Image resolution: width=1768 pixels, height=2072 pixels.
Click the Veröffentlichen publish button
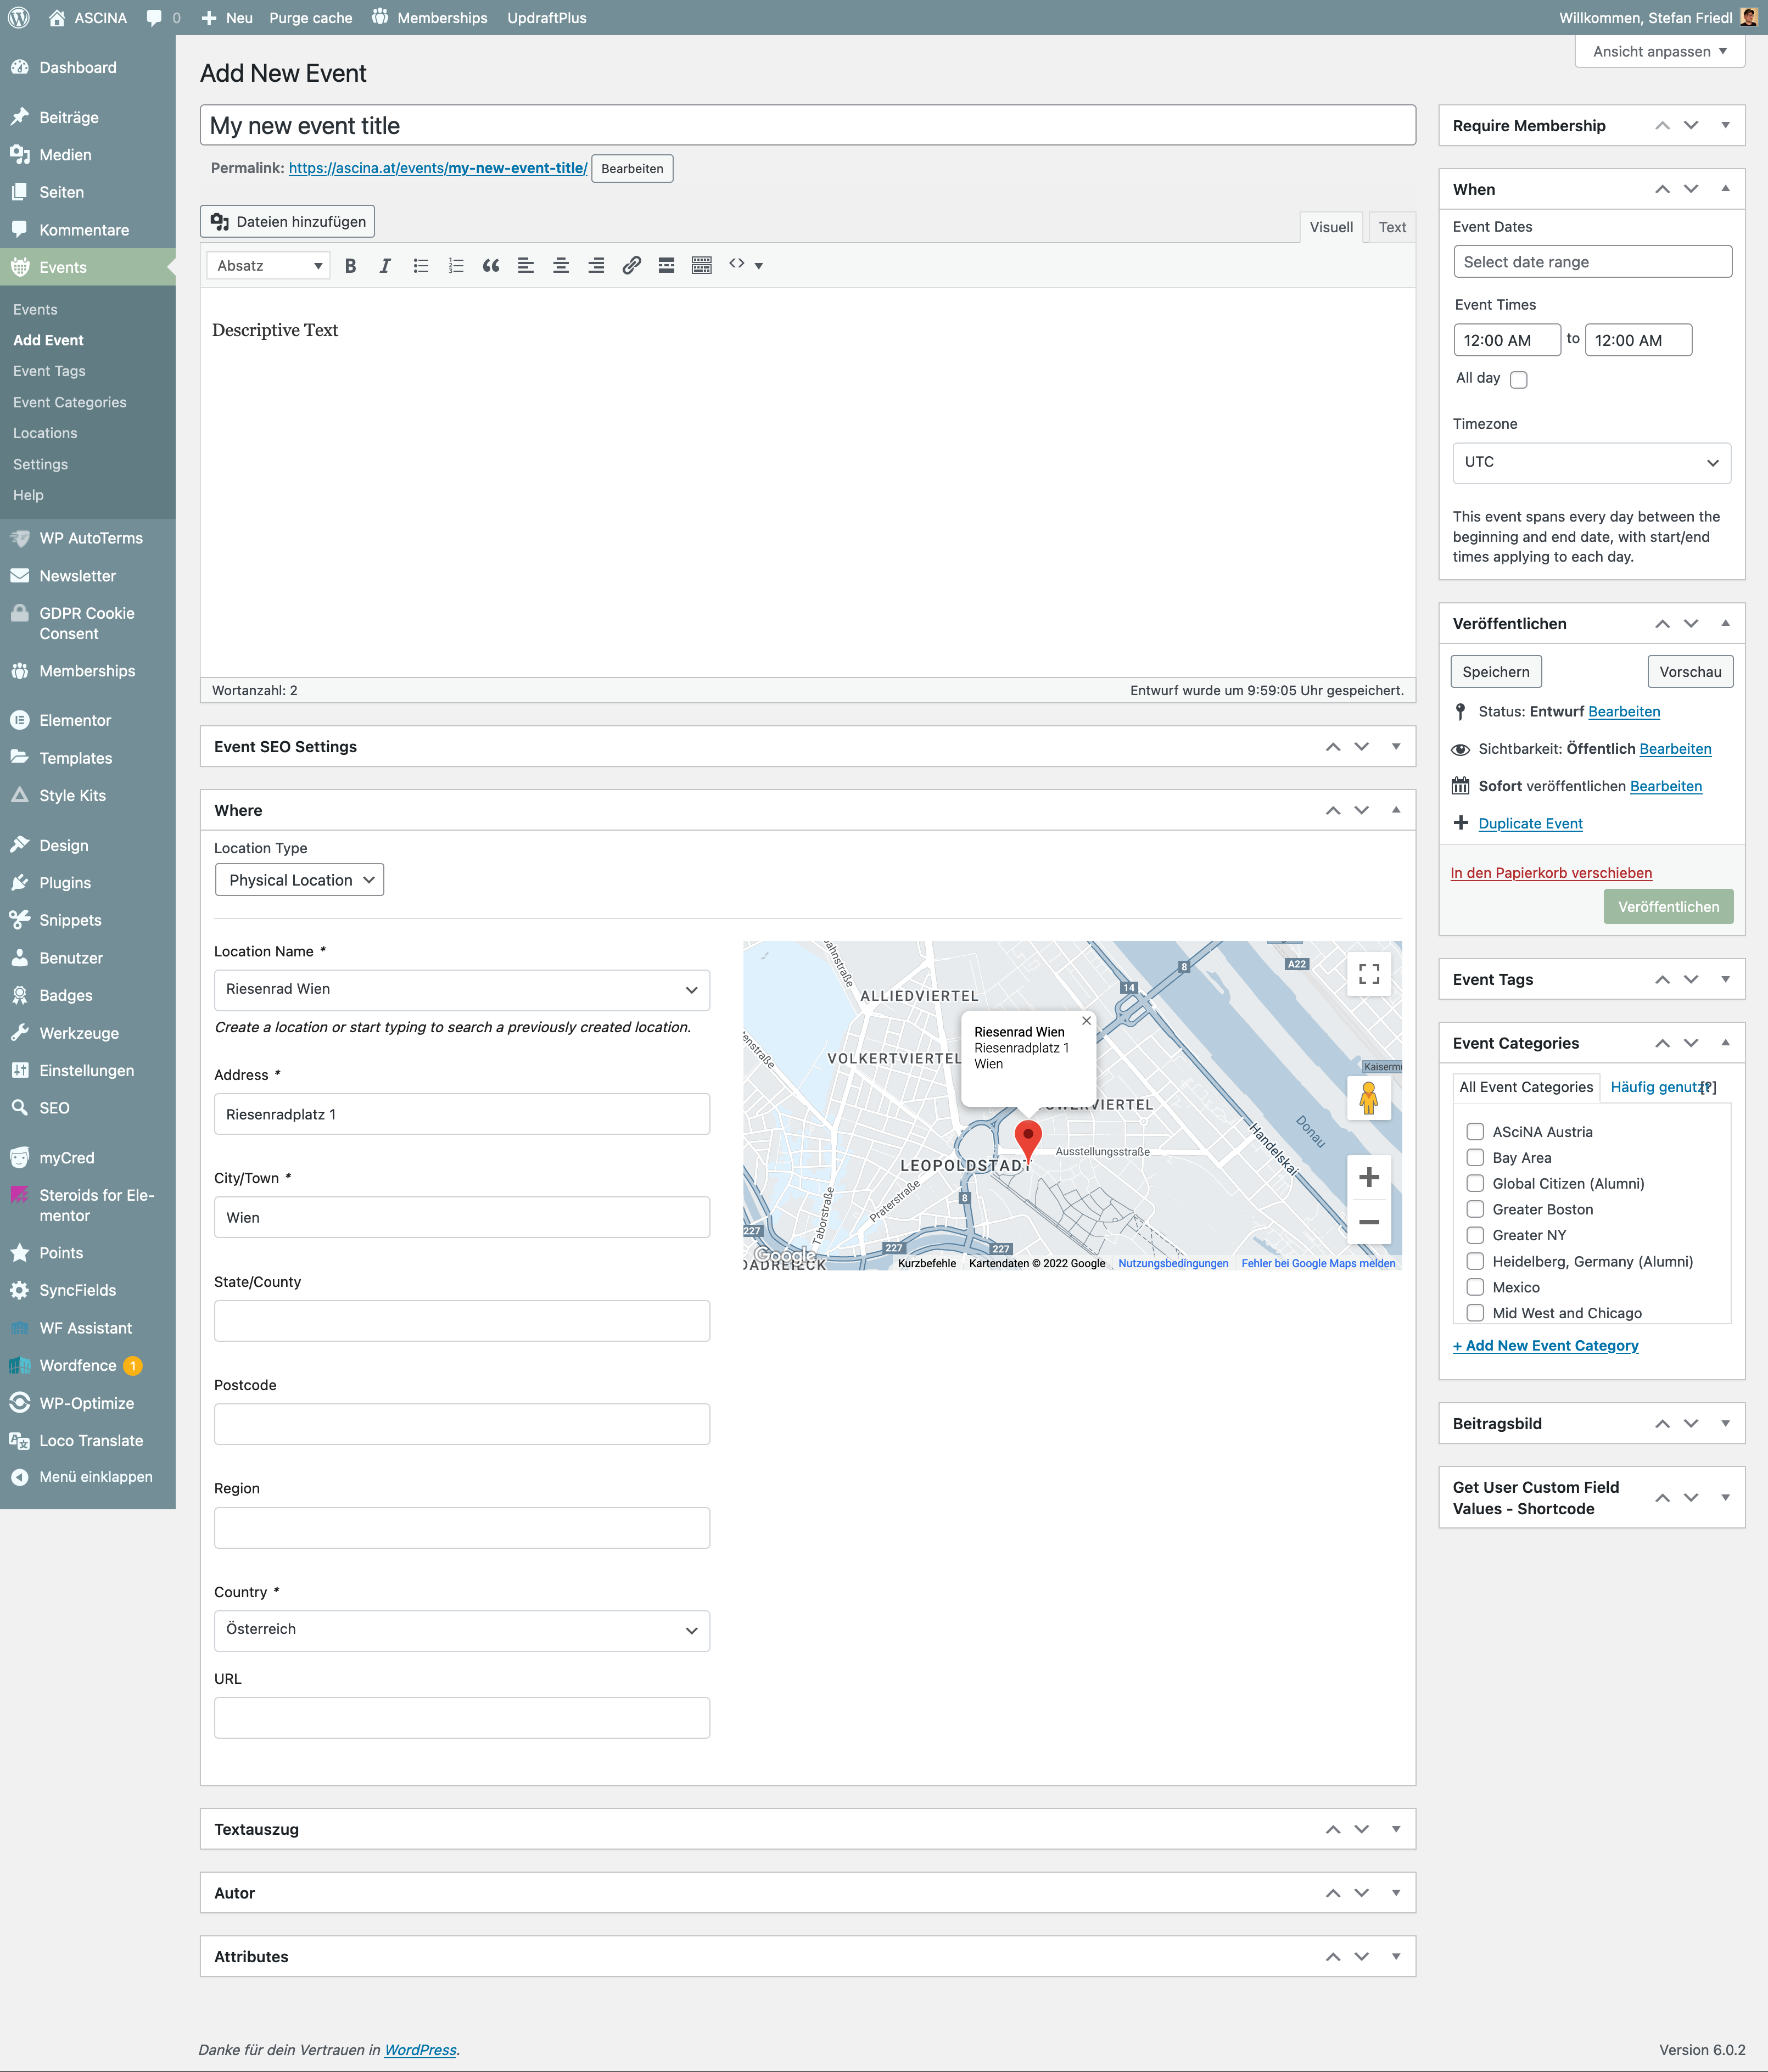tap(1668, 907)
